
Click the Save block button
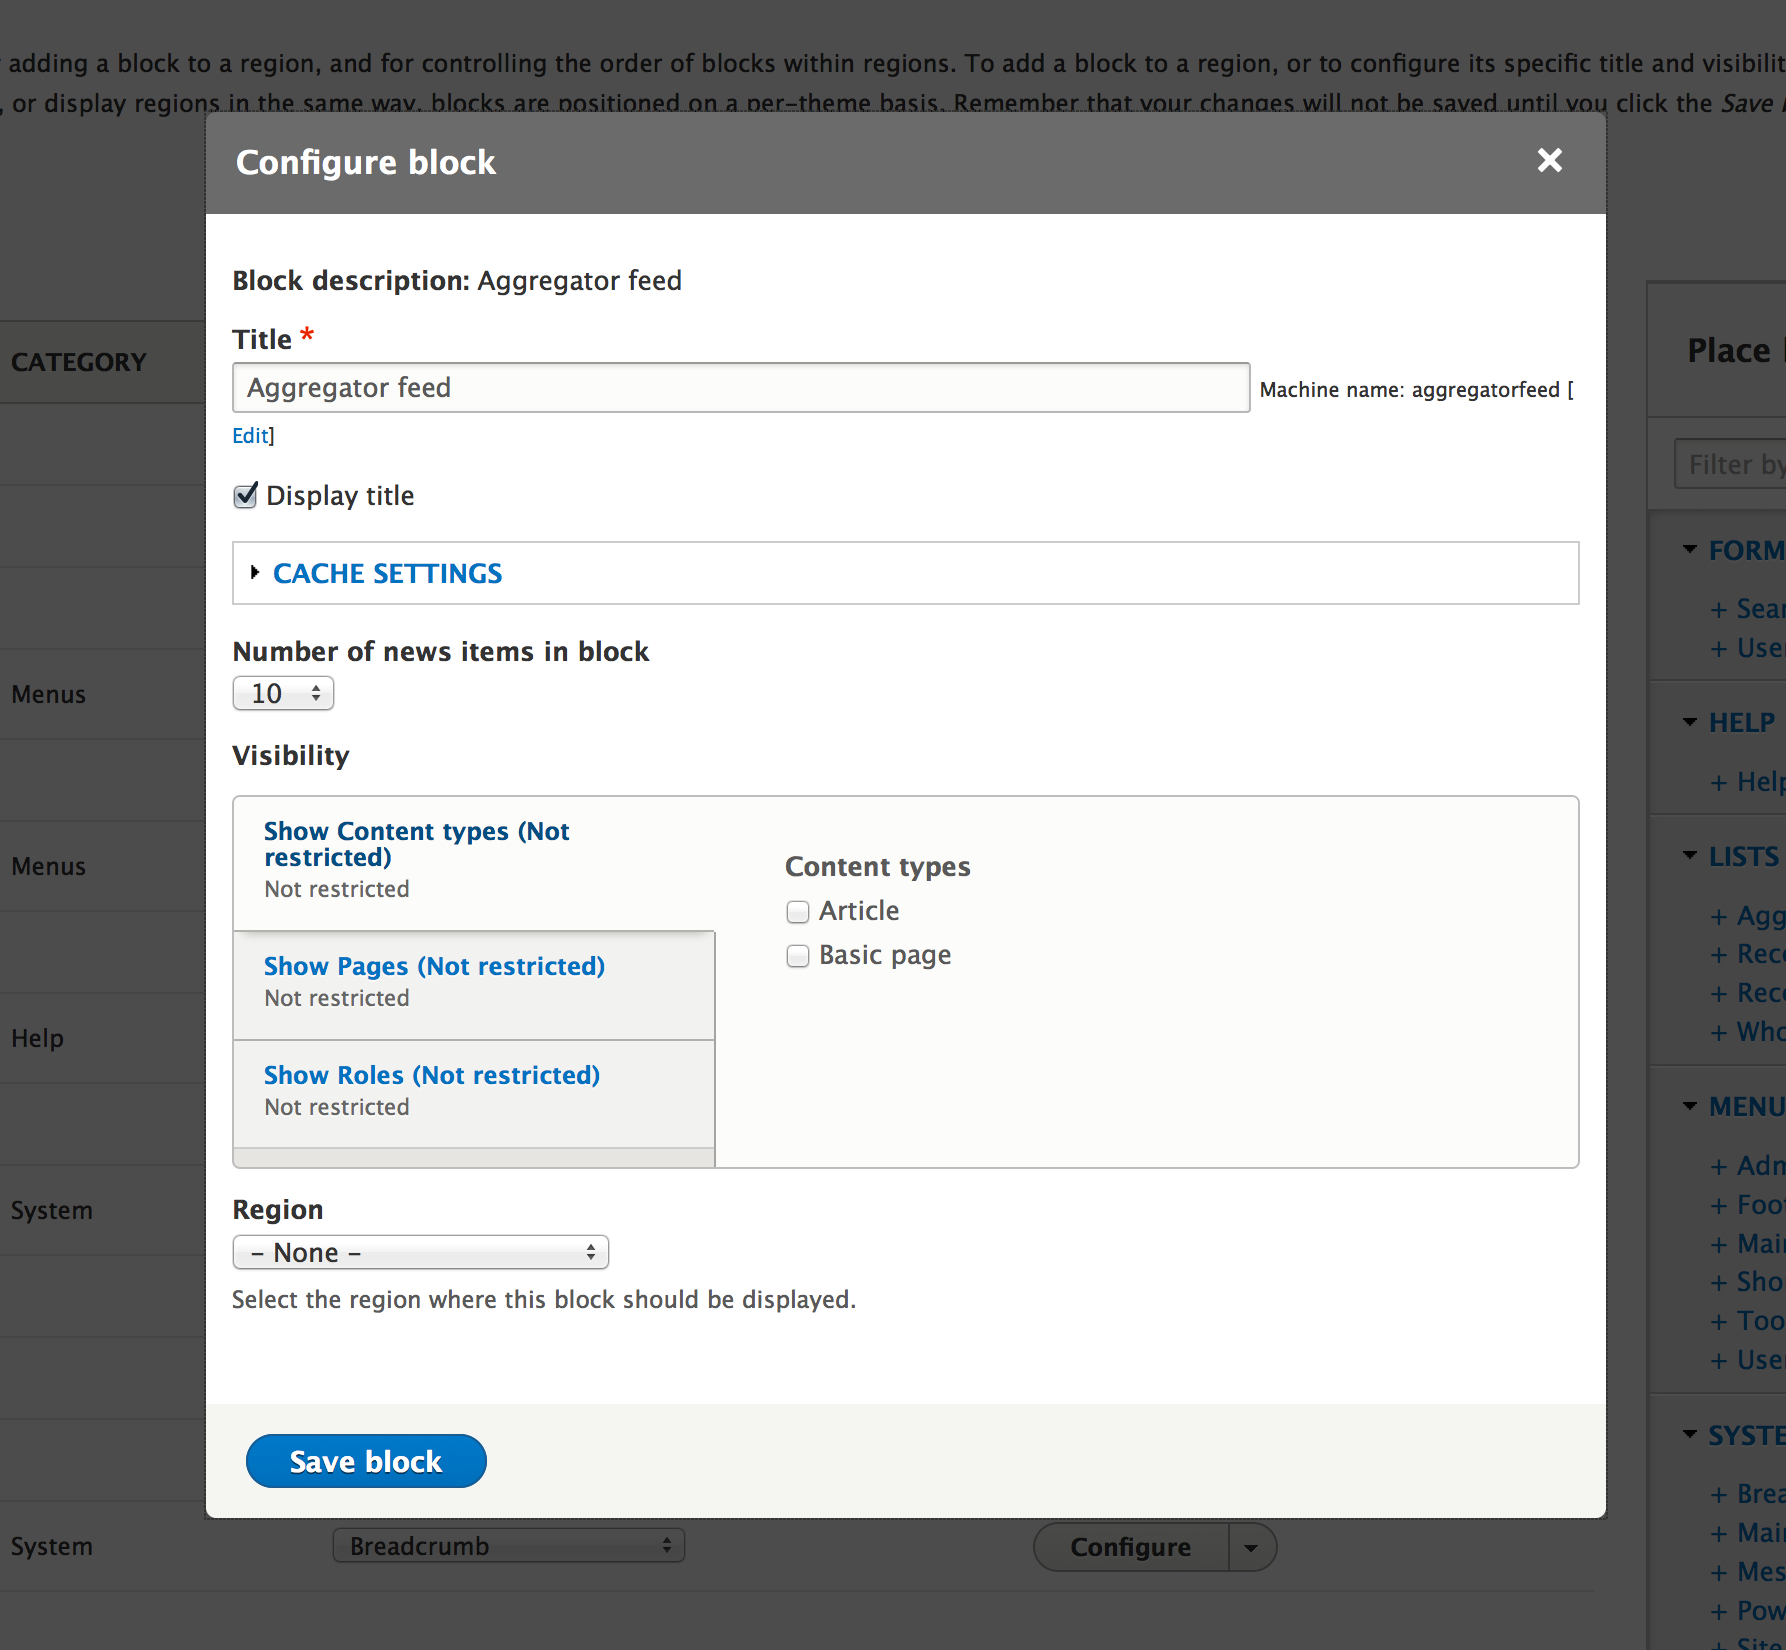(365, 1461)
